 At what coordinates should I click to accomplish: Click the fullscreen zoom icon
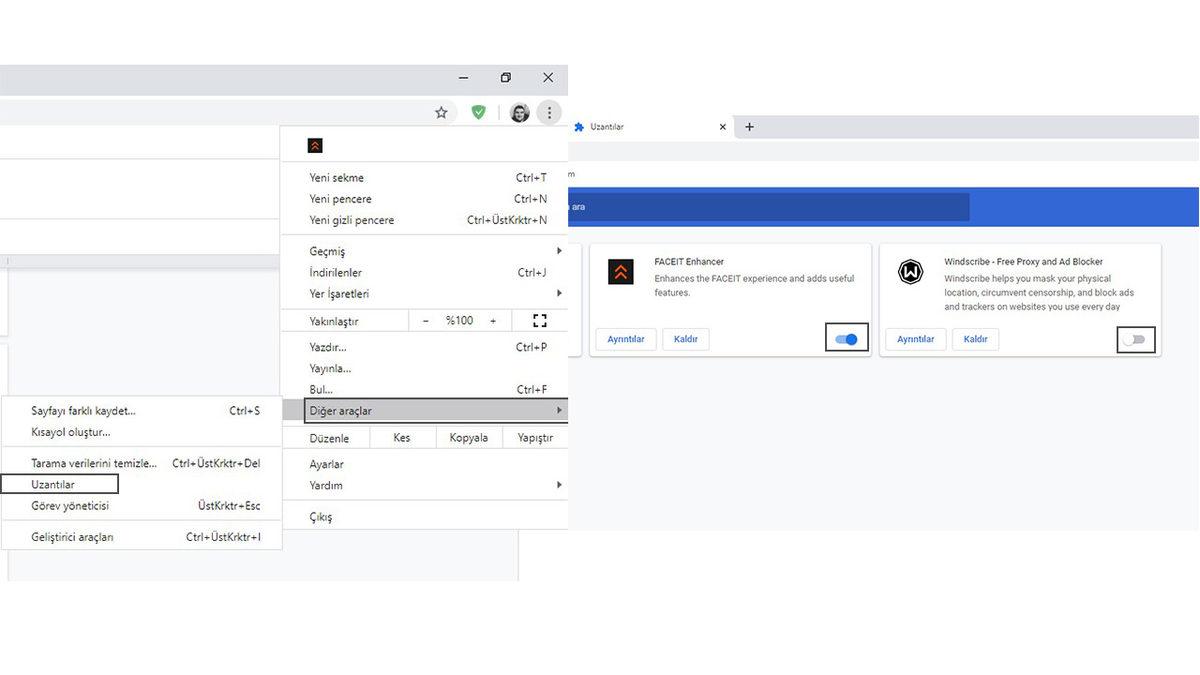click(x=540, y=321)
